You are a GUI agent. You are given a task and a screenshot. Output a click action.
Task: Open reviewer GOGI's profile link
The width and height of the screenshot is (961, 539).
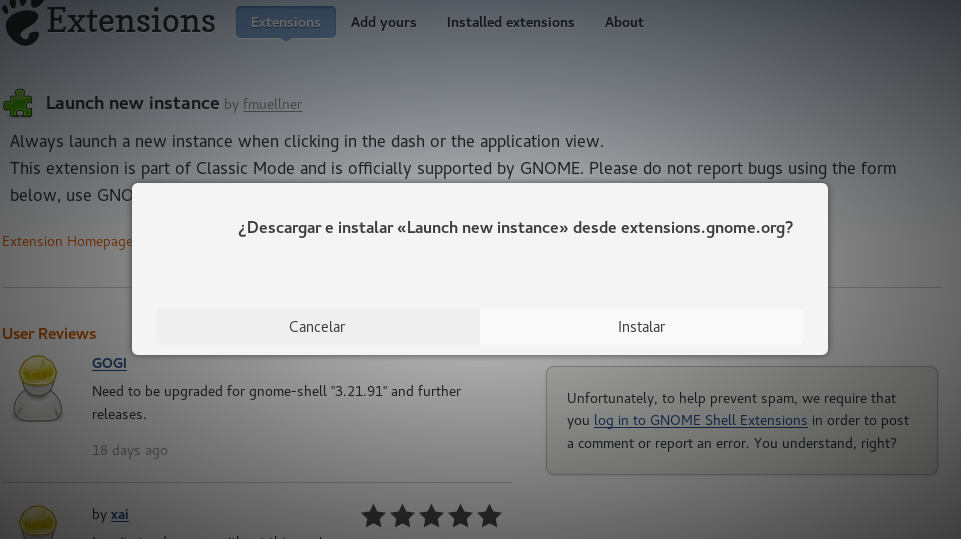[x=109, y=363]
